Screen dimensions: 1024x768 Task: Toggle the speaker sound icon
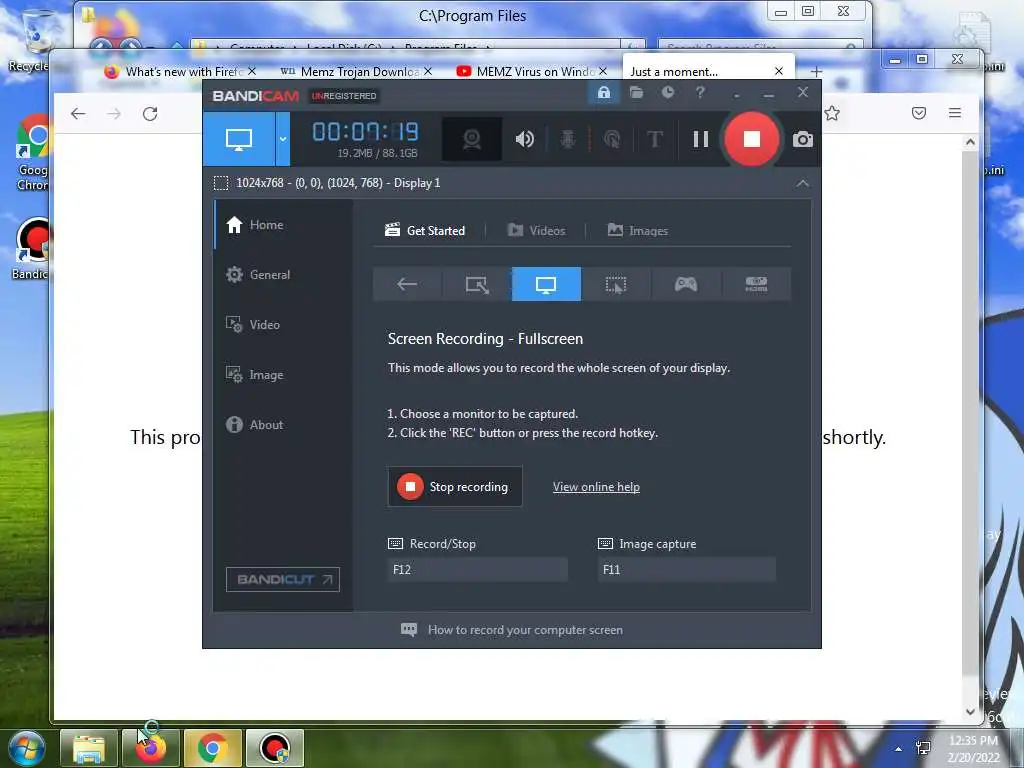pyautogui.click(x=524, y=139)
